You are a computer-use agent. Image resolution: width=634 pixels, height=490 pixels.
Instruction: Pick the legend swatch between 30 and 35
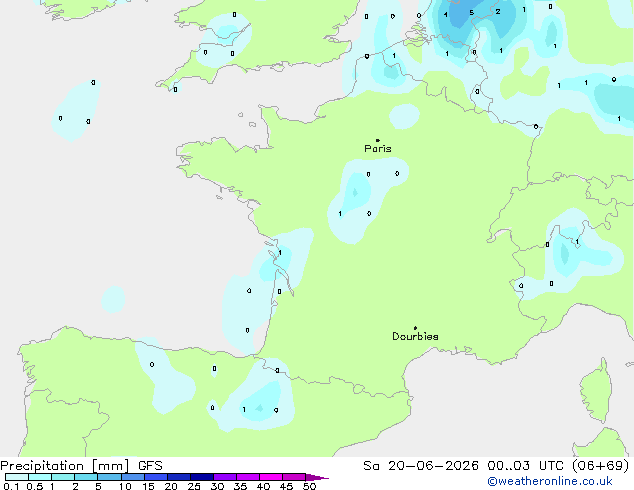click(x=225, y=477)
